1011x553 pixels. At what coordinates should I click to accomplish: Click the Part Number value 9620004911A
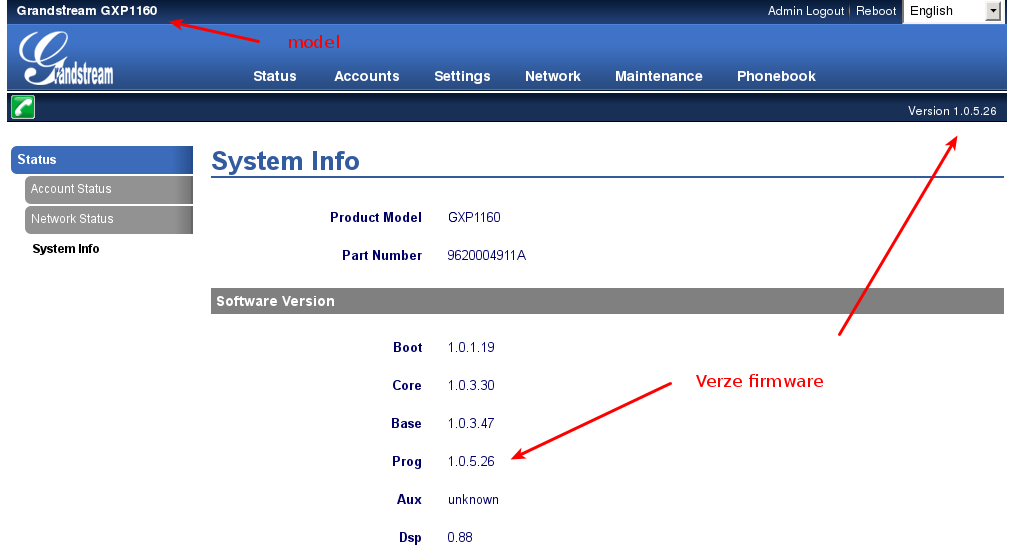(x=486, y=256)
